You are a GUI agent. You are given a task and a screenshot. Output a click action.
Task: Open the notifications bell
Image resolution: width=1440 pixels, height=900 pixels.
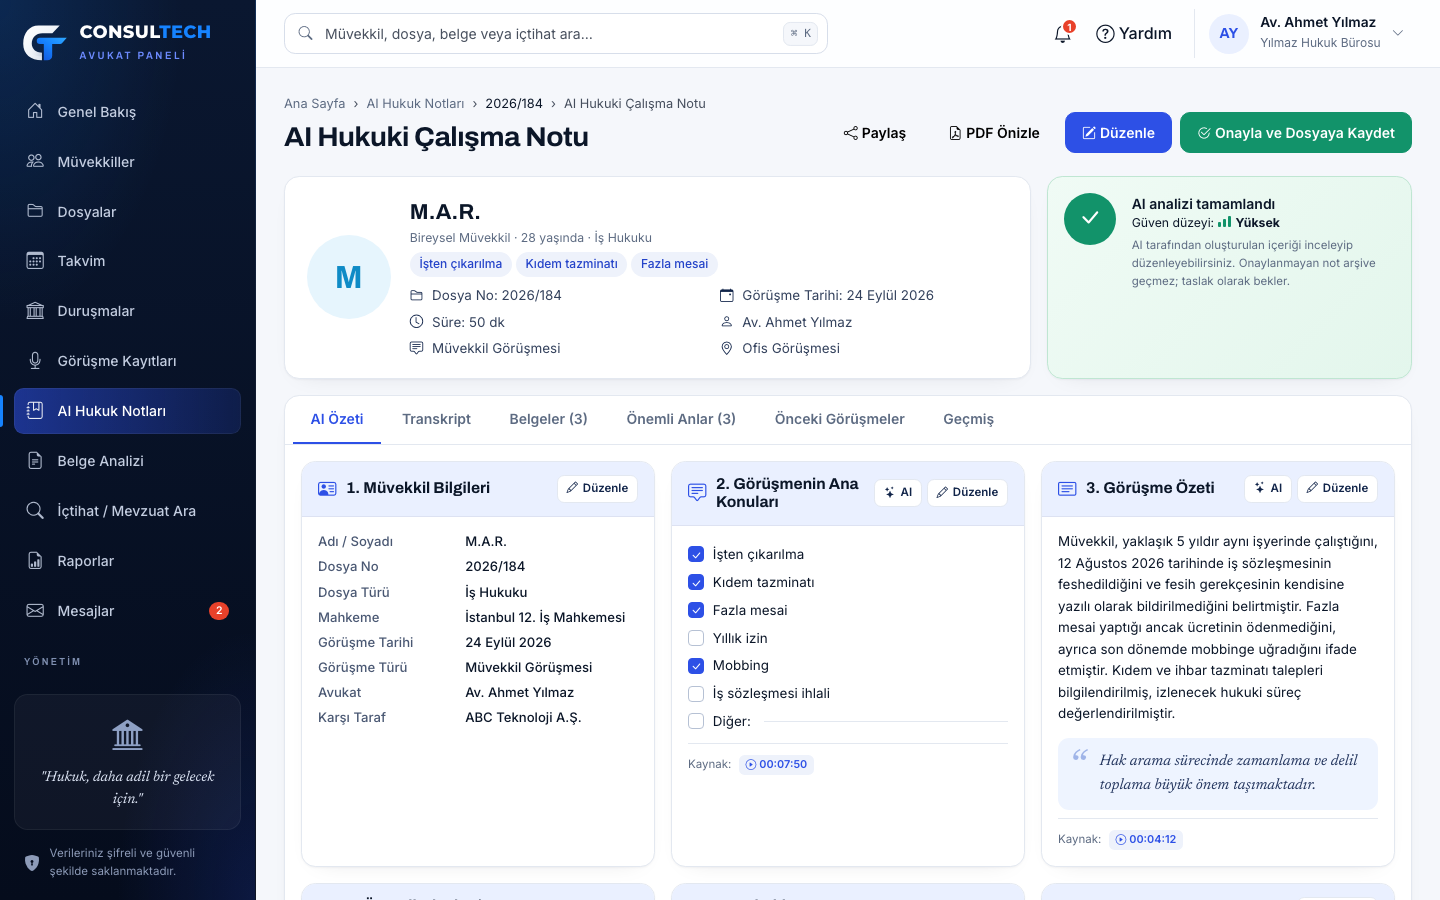[x=1063, y=34]
